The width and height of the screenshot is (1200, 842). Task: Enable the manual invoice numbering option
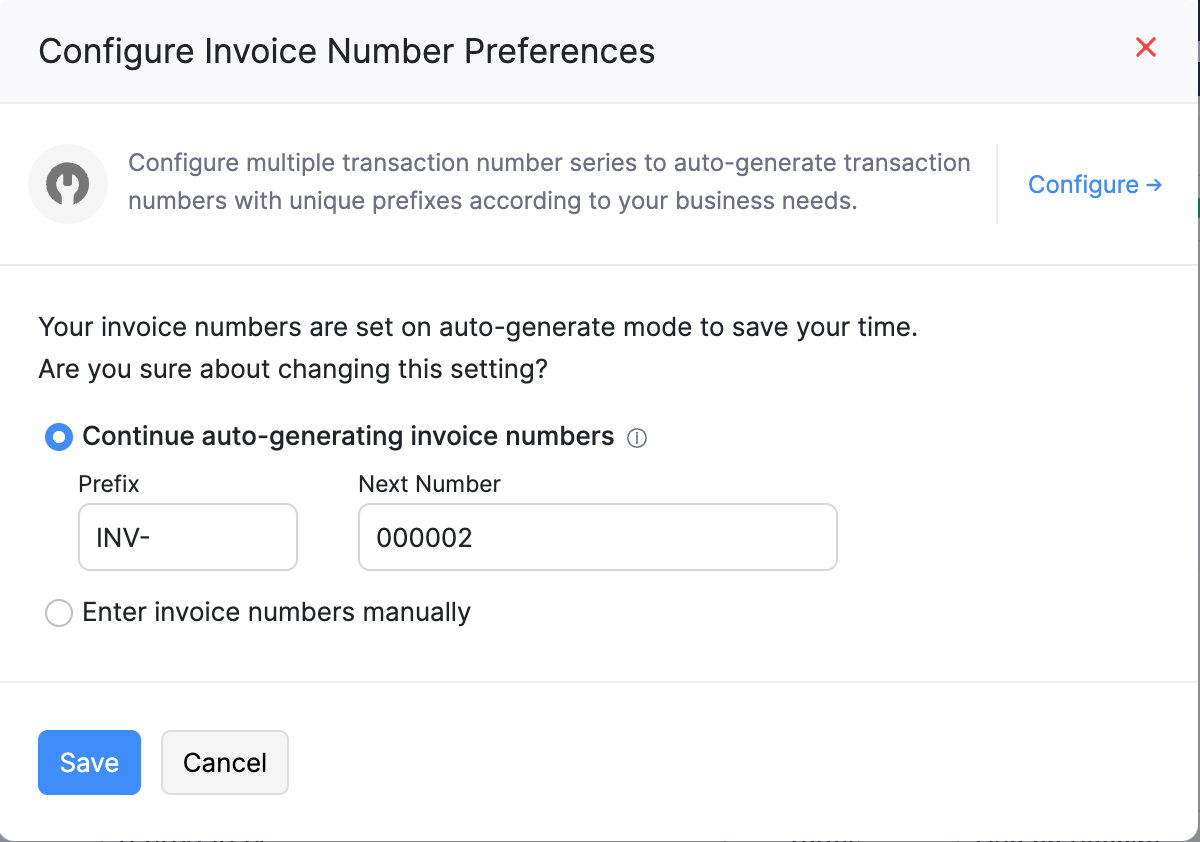[x=58, y=612]
